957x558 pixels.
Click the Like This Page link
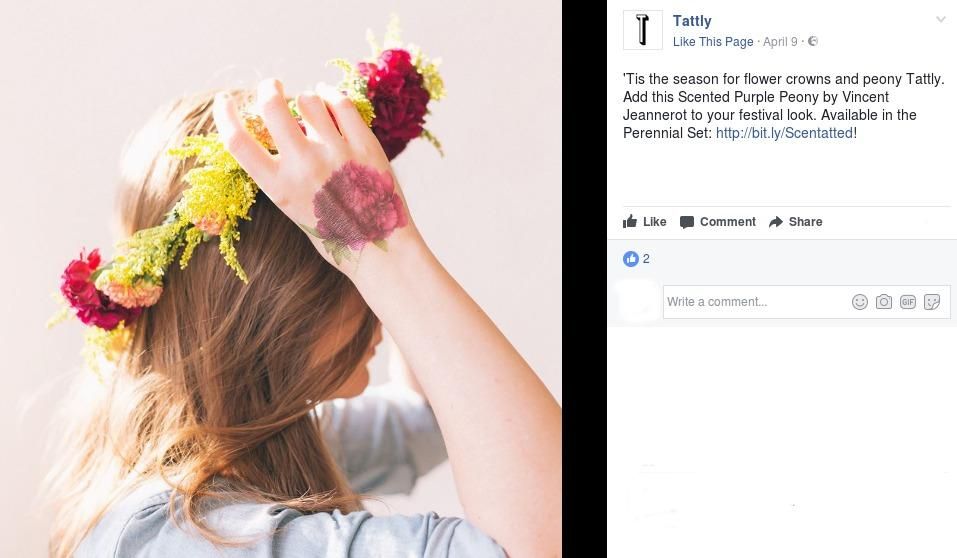coord(713,42)
